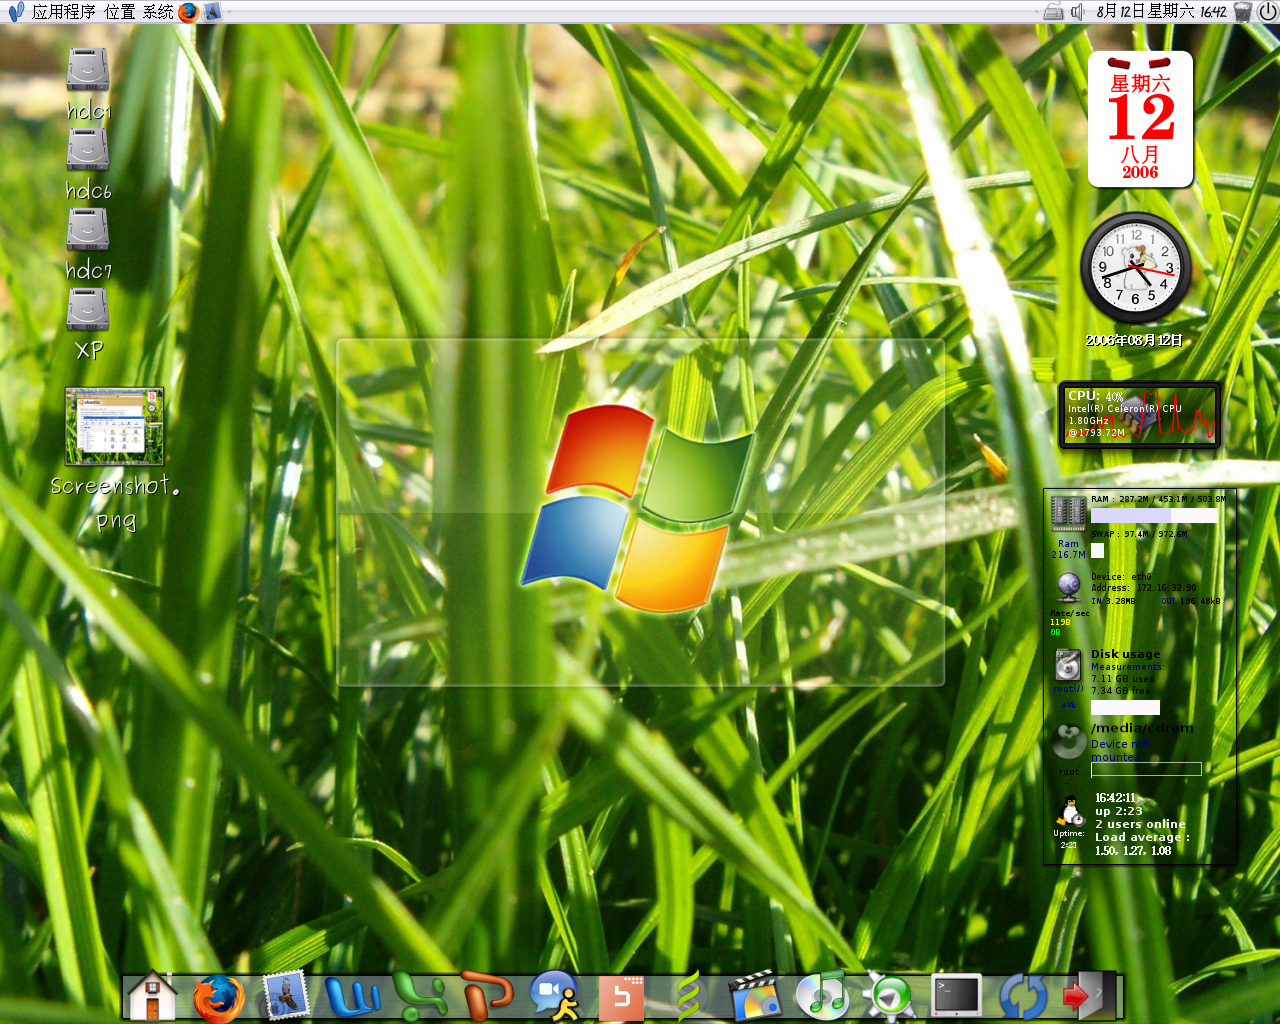Click the Screenshot.png file label
The width and height of the screenshot is (1280, 1024).
[x=115, y=502]
